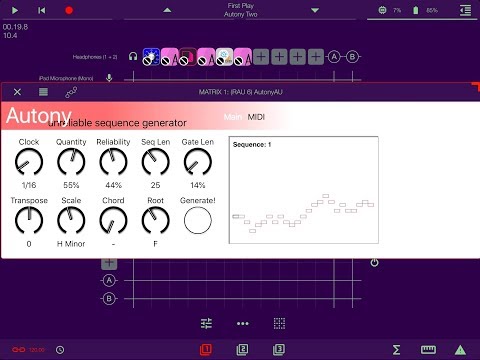Open the plugin preset list icon

coord(43,92)
